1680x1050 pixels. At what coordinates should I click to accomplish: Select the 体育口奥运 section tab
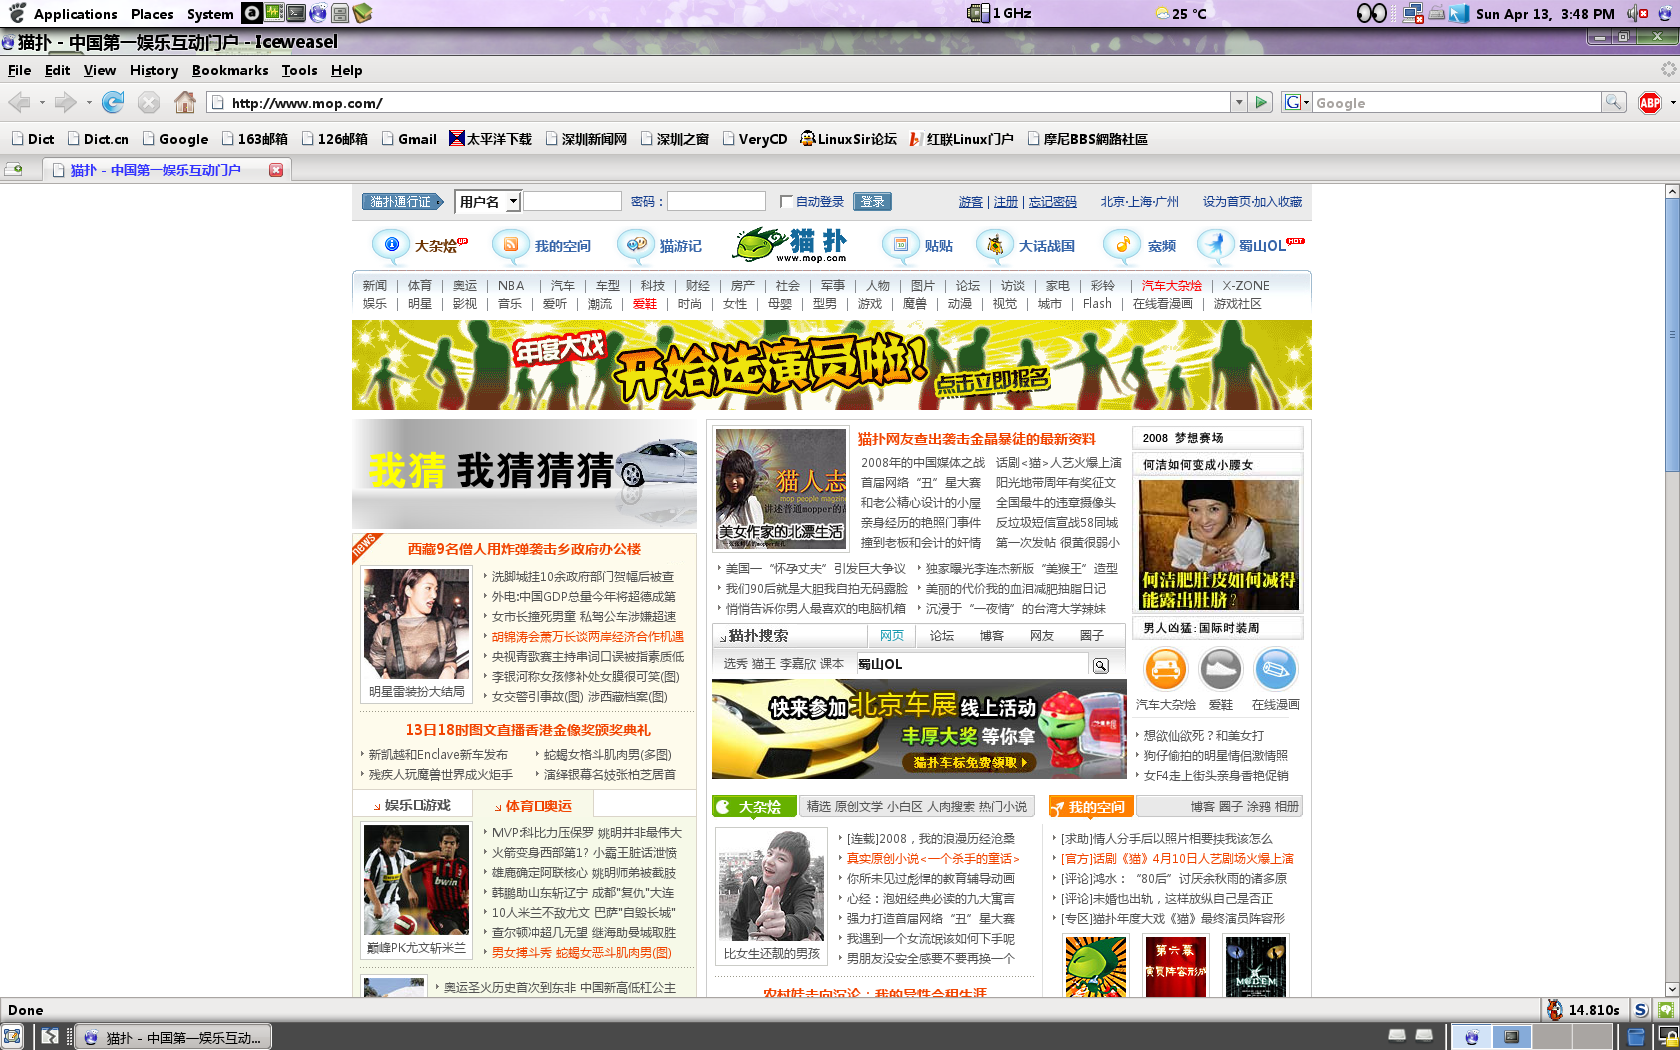pos(532,805)
